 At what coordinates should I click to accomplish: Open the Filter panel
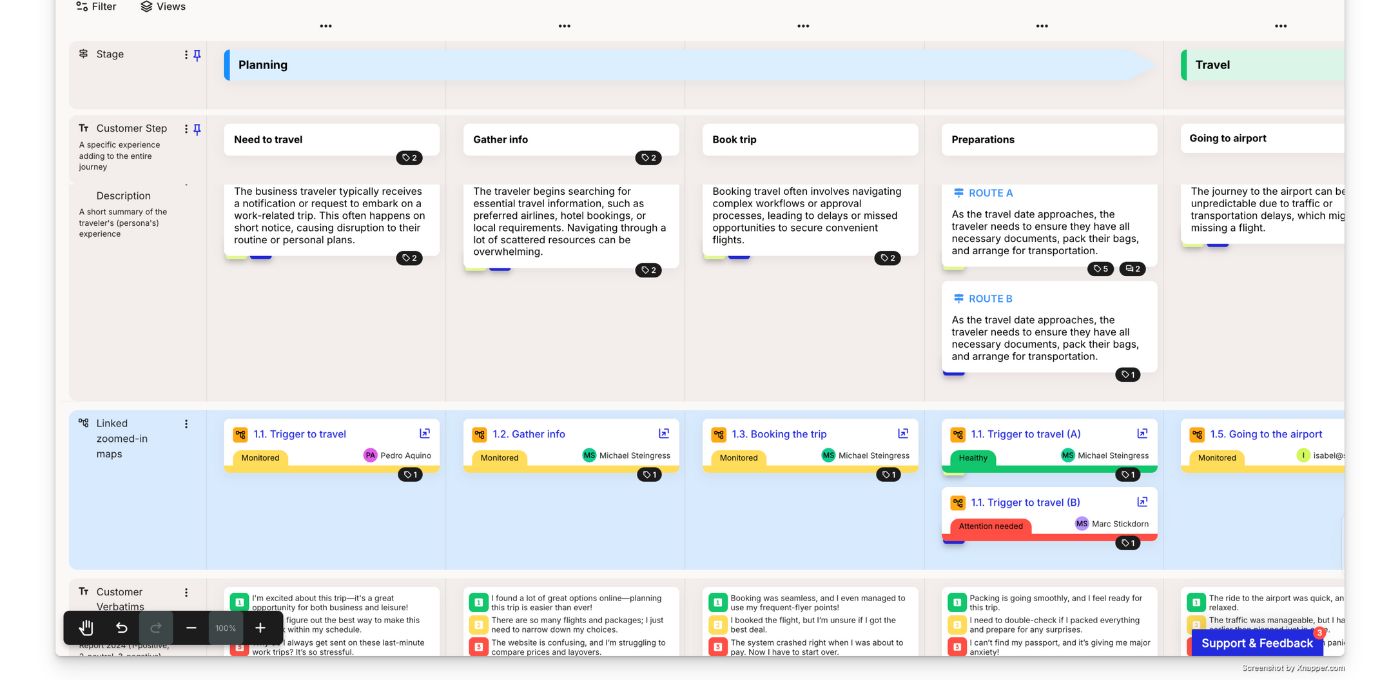click(96, 6)
